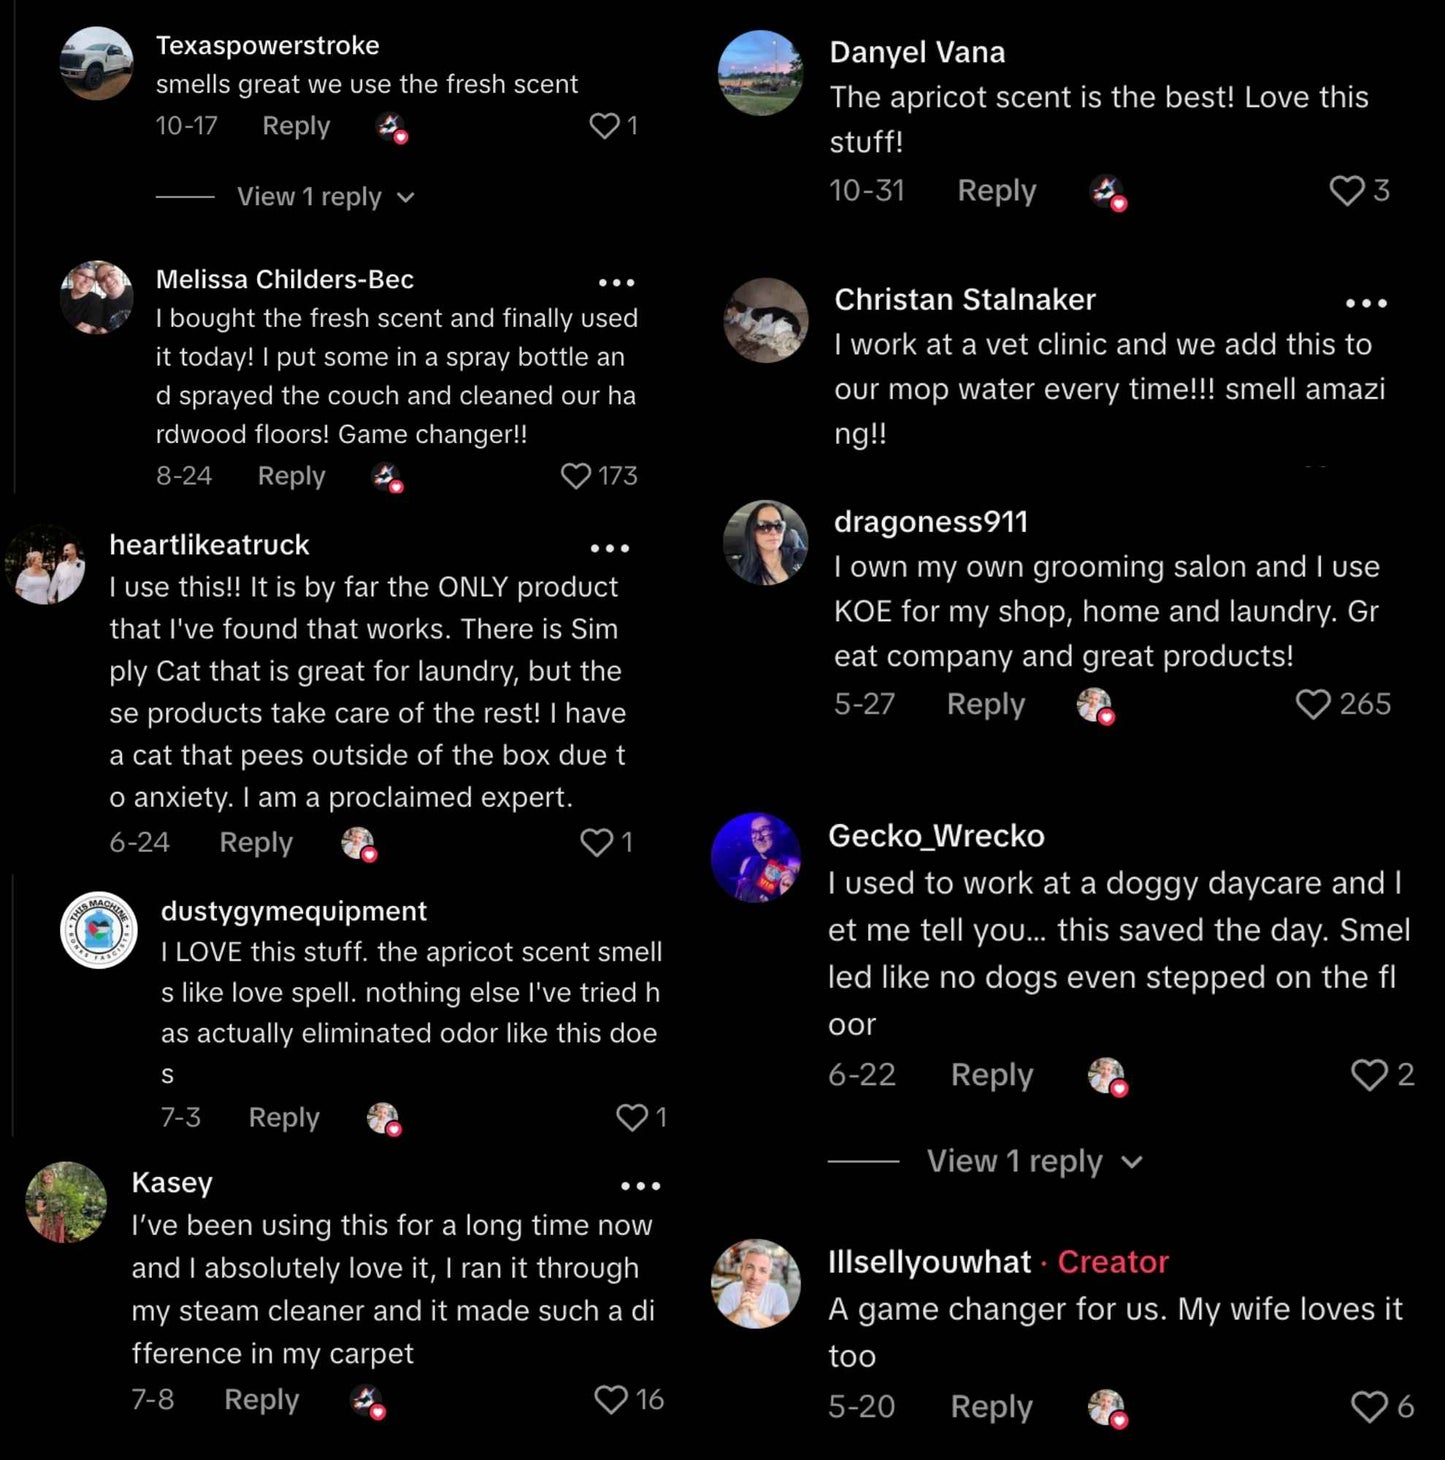Screen dimensions: 1445x1460
Task: Reply to Danyel Vana's comment
Action: click(x=996, y=190)
